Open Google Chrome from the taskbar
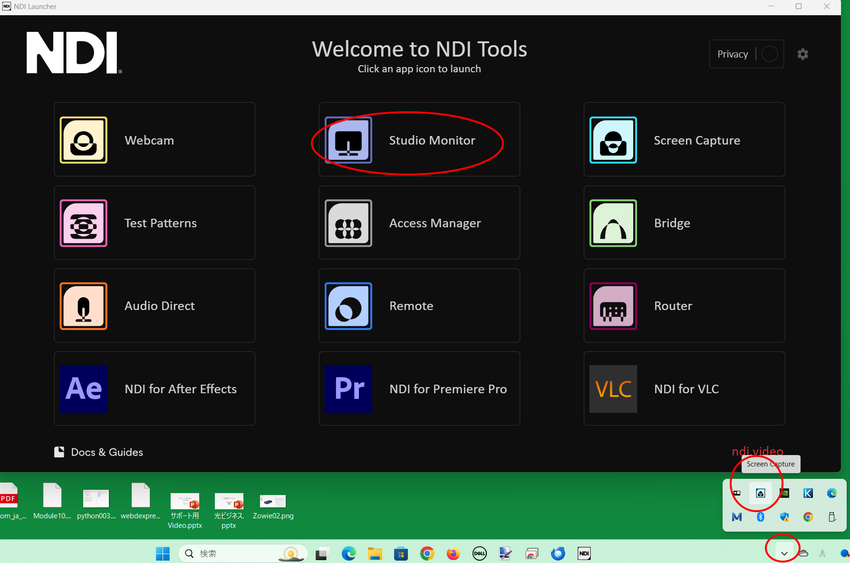 click(427, 553)
